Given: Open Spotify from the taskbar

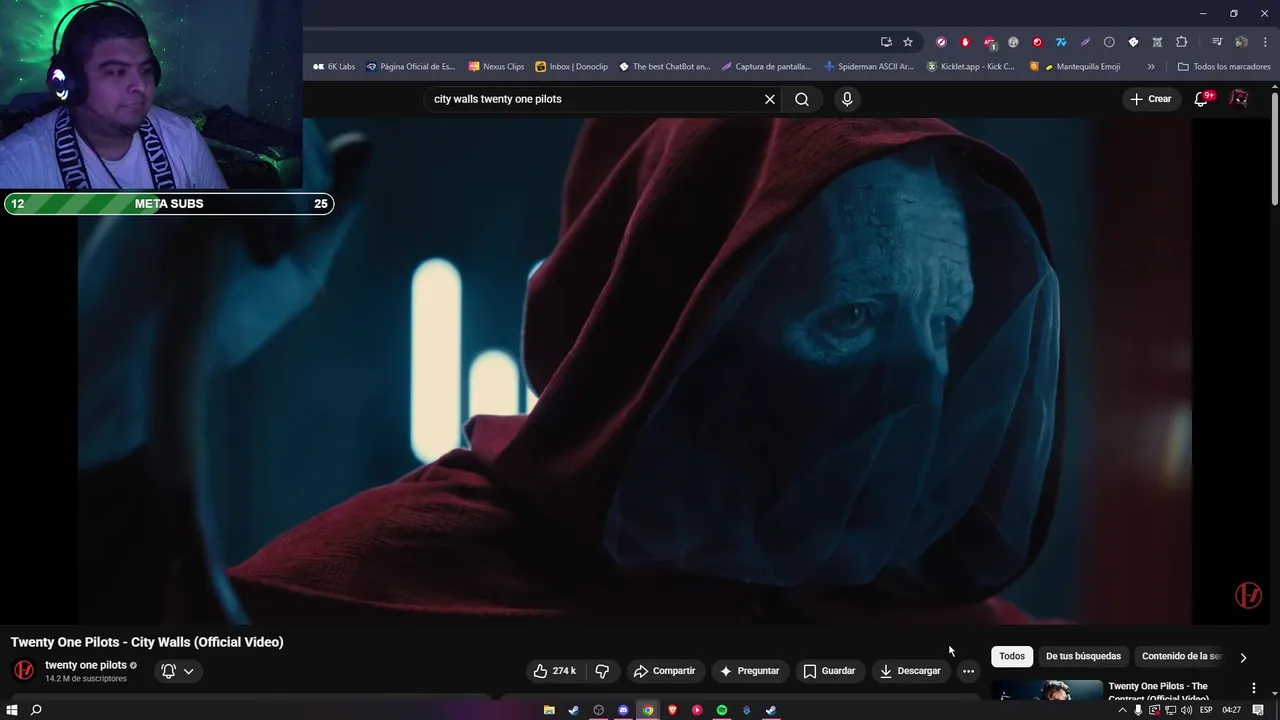Looking at the screenshot, I should tap(722, 710).
